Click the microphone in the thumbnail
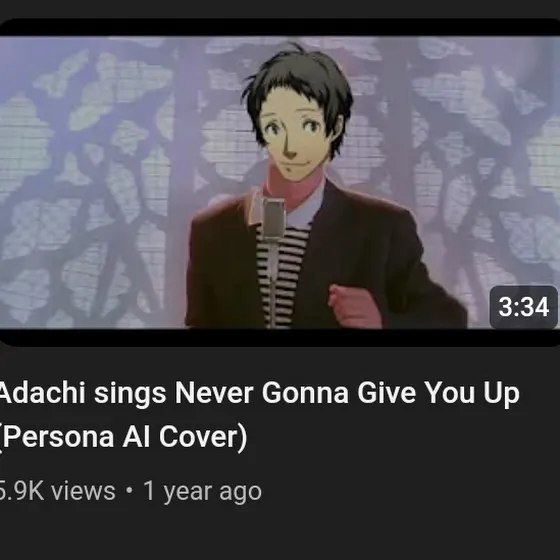Image resolution: width=560 pixels, height=560 pixels. [274, 220]
